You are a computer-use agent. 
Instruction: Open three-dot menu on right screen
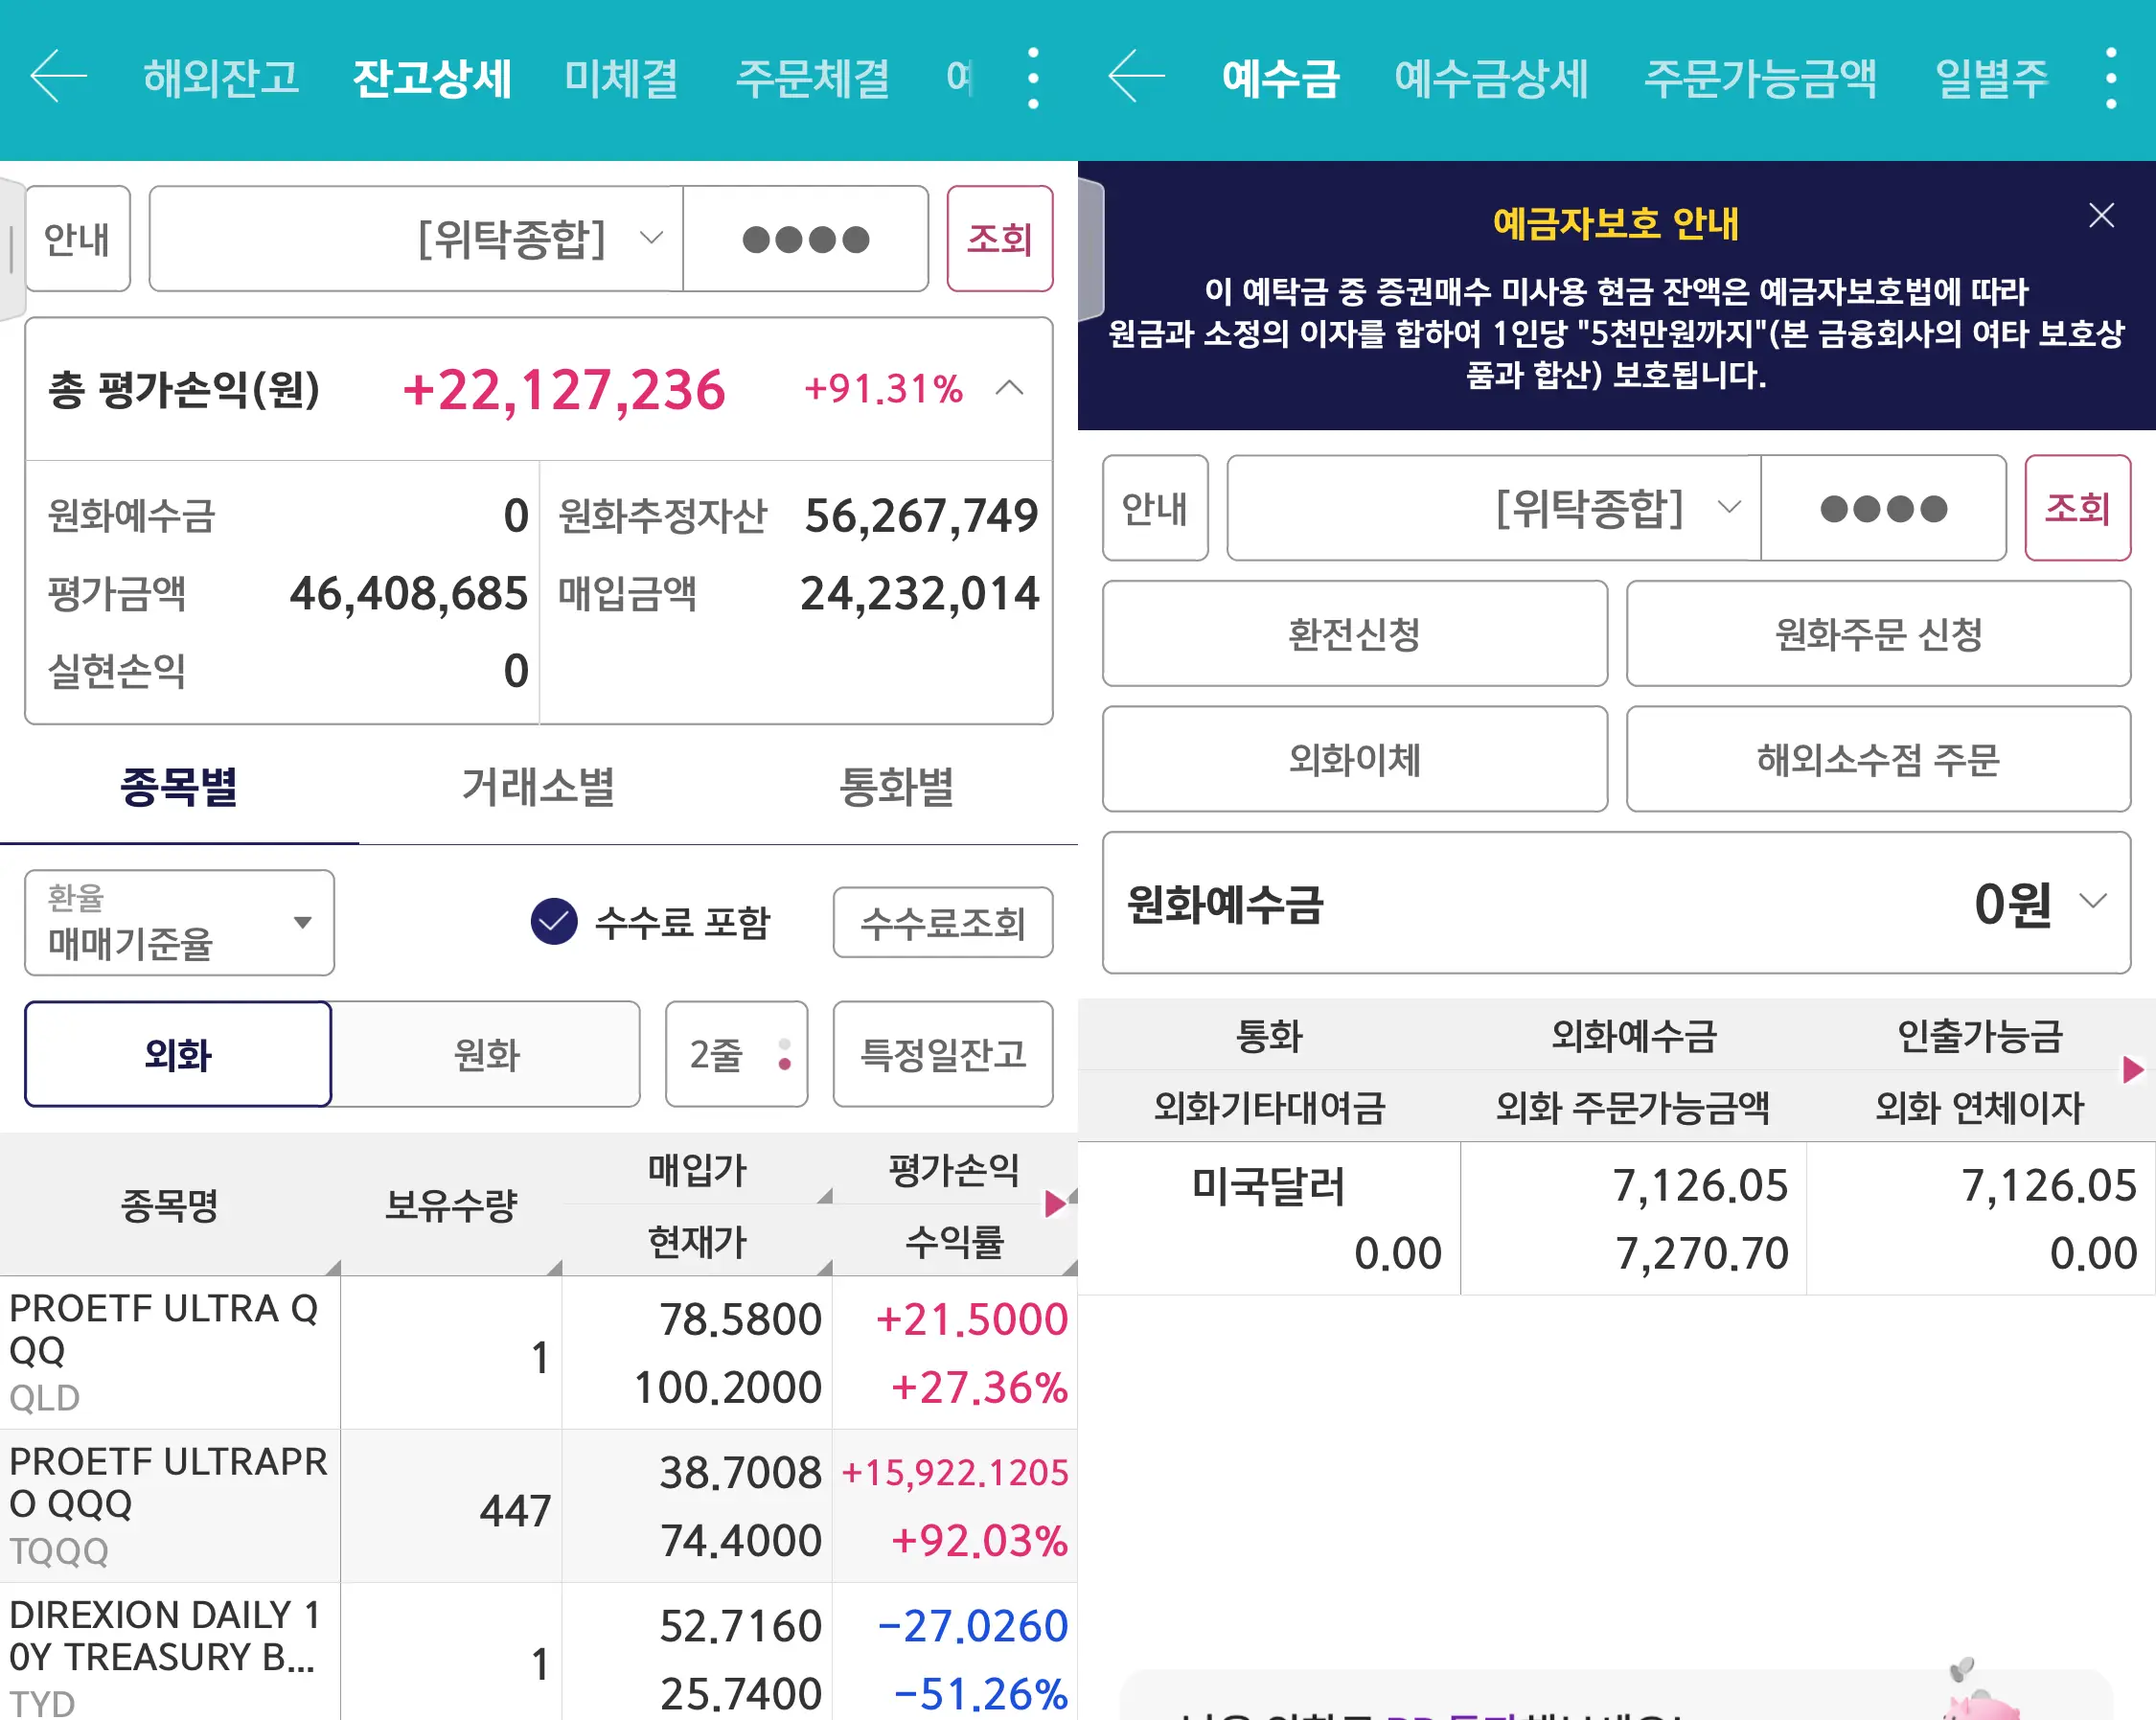tap(2111, 78)
